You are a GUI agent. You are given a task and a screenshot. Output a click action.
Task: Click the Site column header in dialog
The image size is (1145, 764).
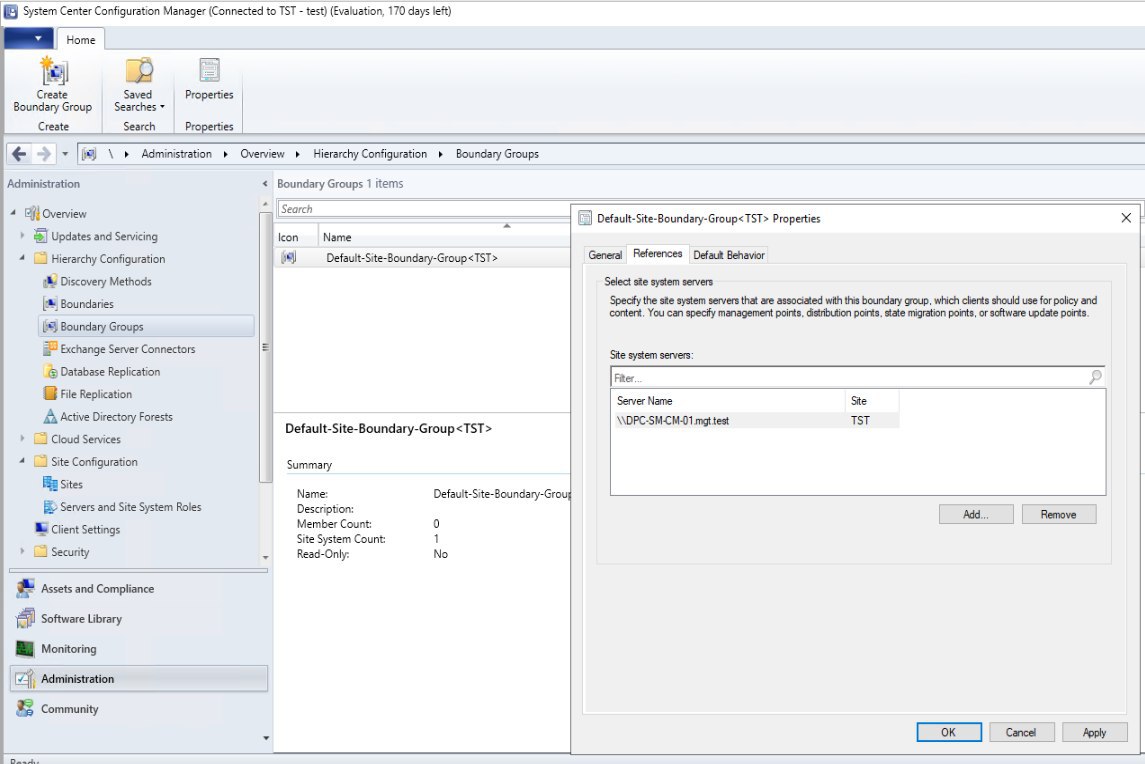tap(872, 401)
